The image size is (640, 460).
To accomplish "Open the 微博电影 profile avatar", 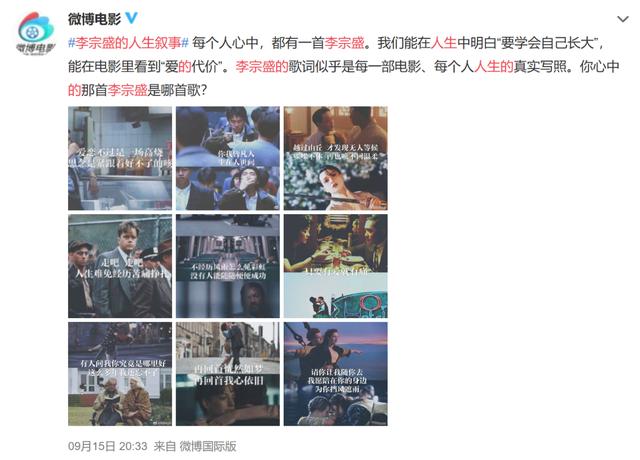I will click(x=36, y=33).
